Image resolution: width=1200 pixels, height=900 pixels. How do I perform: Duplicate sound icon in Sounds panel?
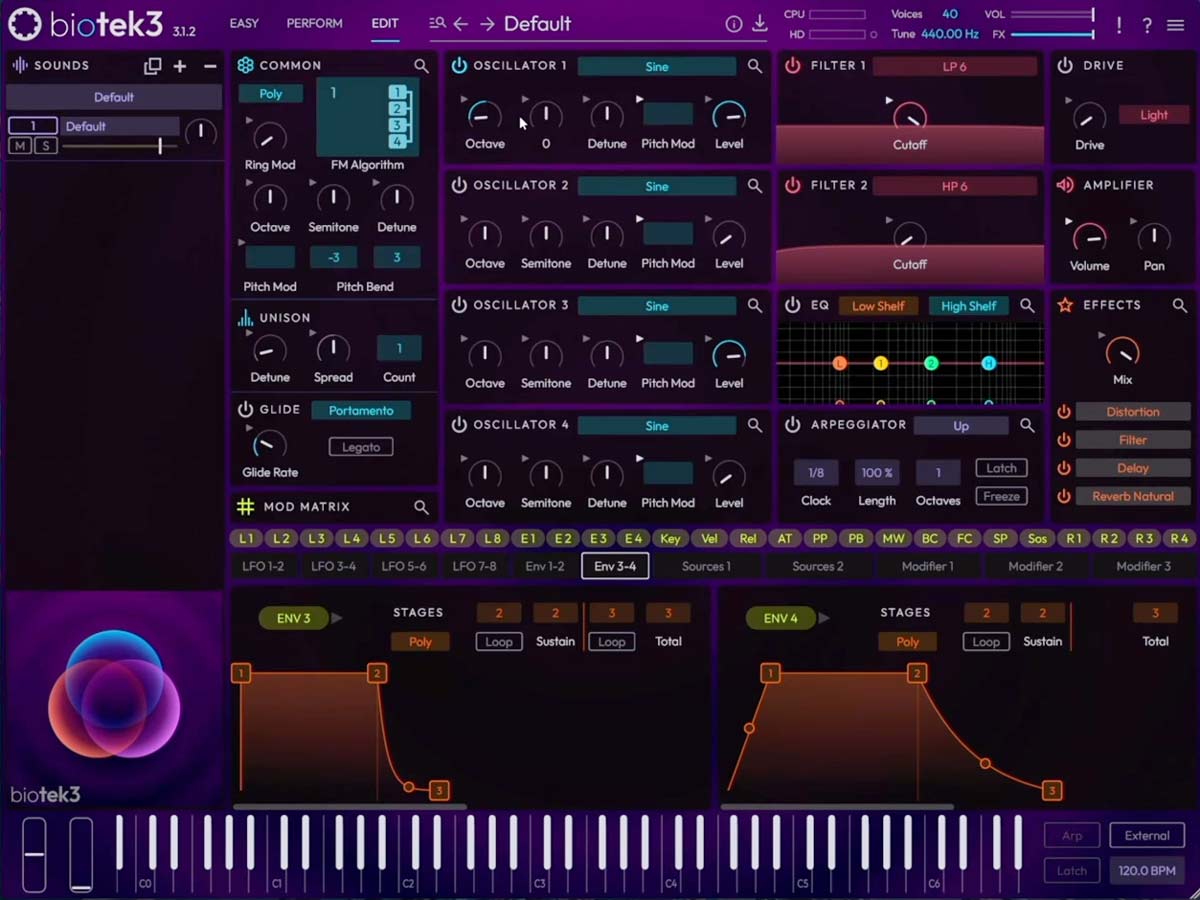click(x=153, y=66)
